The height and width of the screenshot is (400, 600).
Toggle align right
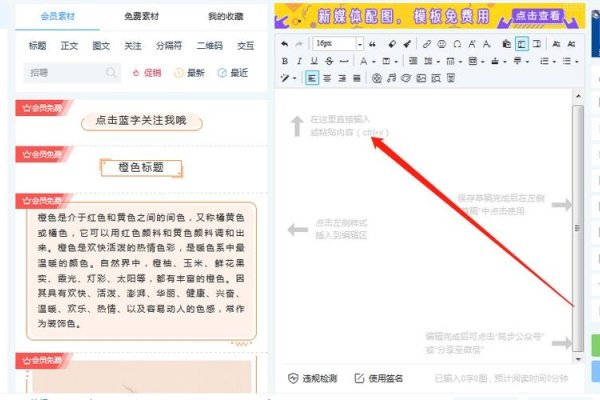pyautogui.click(x=342, y=78)
